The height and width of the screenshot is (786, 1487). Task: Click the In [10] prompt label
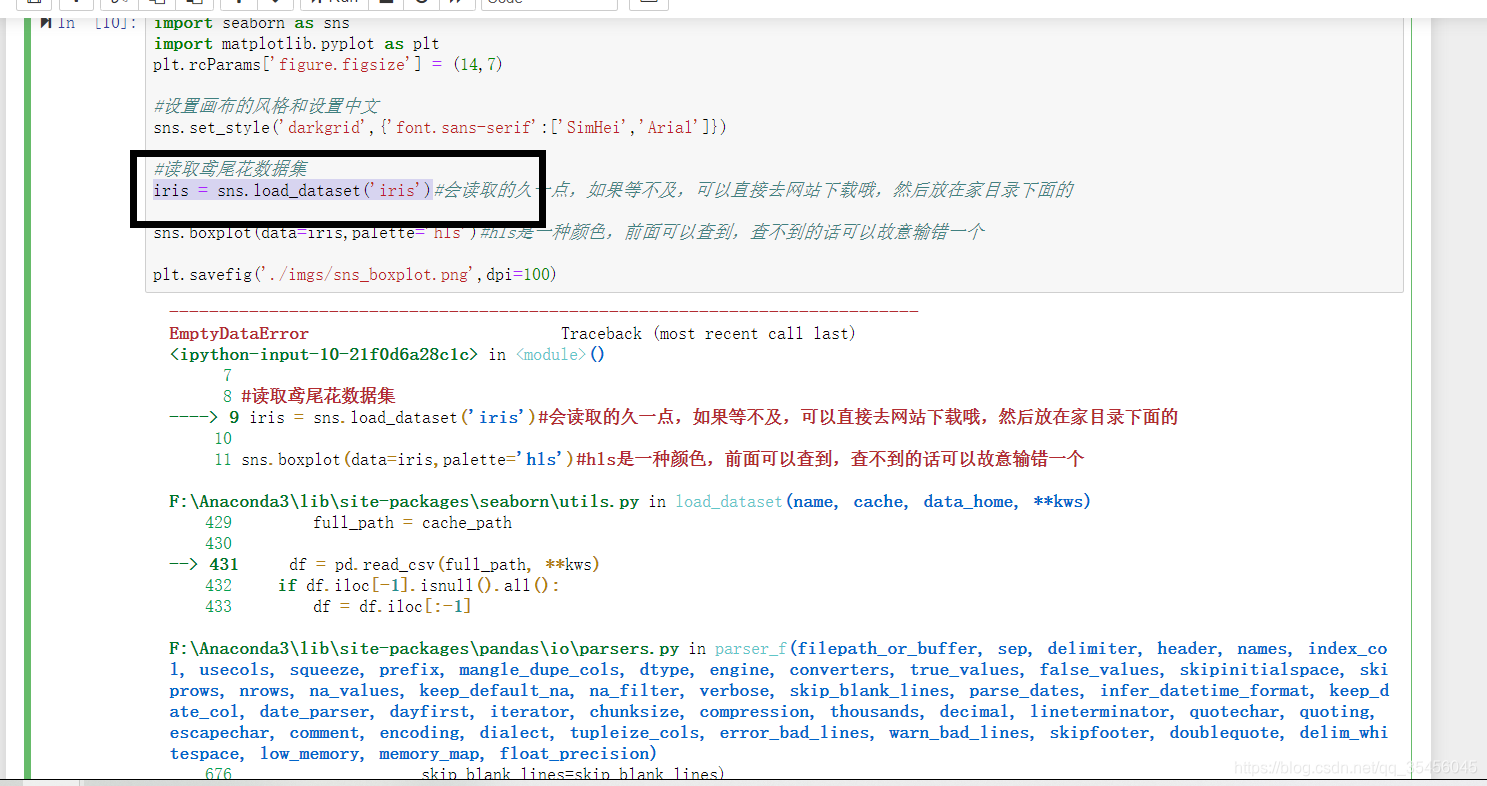97,23
